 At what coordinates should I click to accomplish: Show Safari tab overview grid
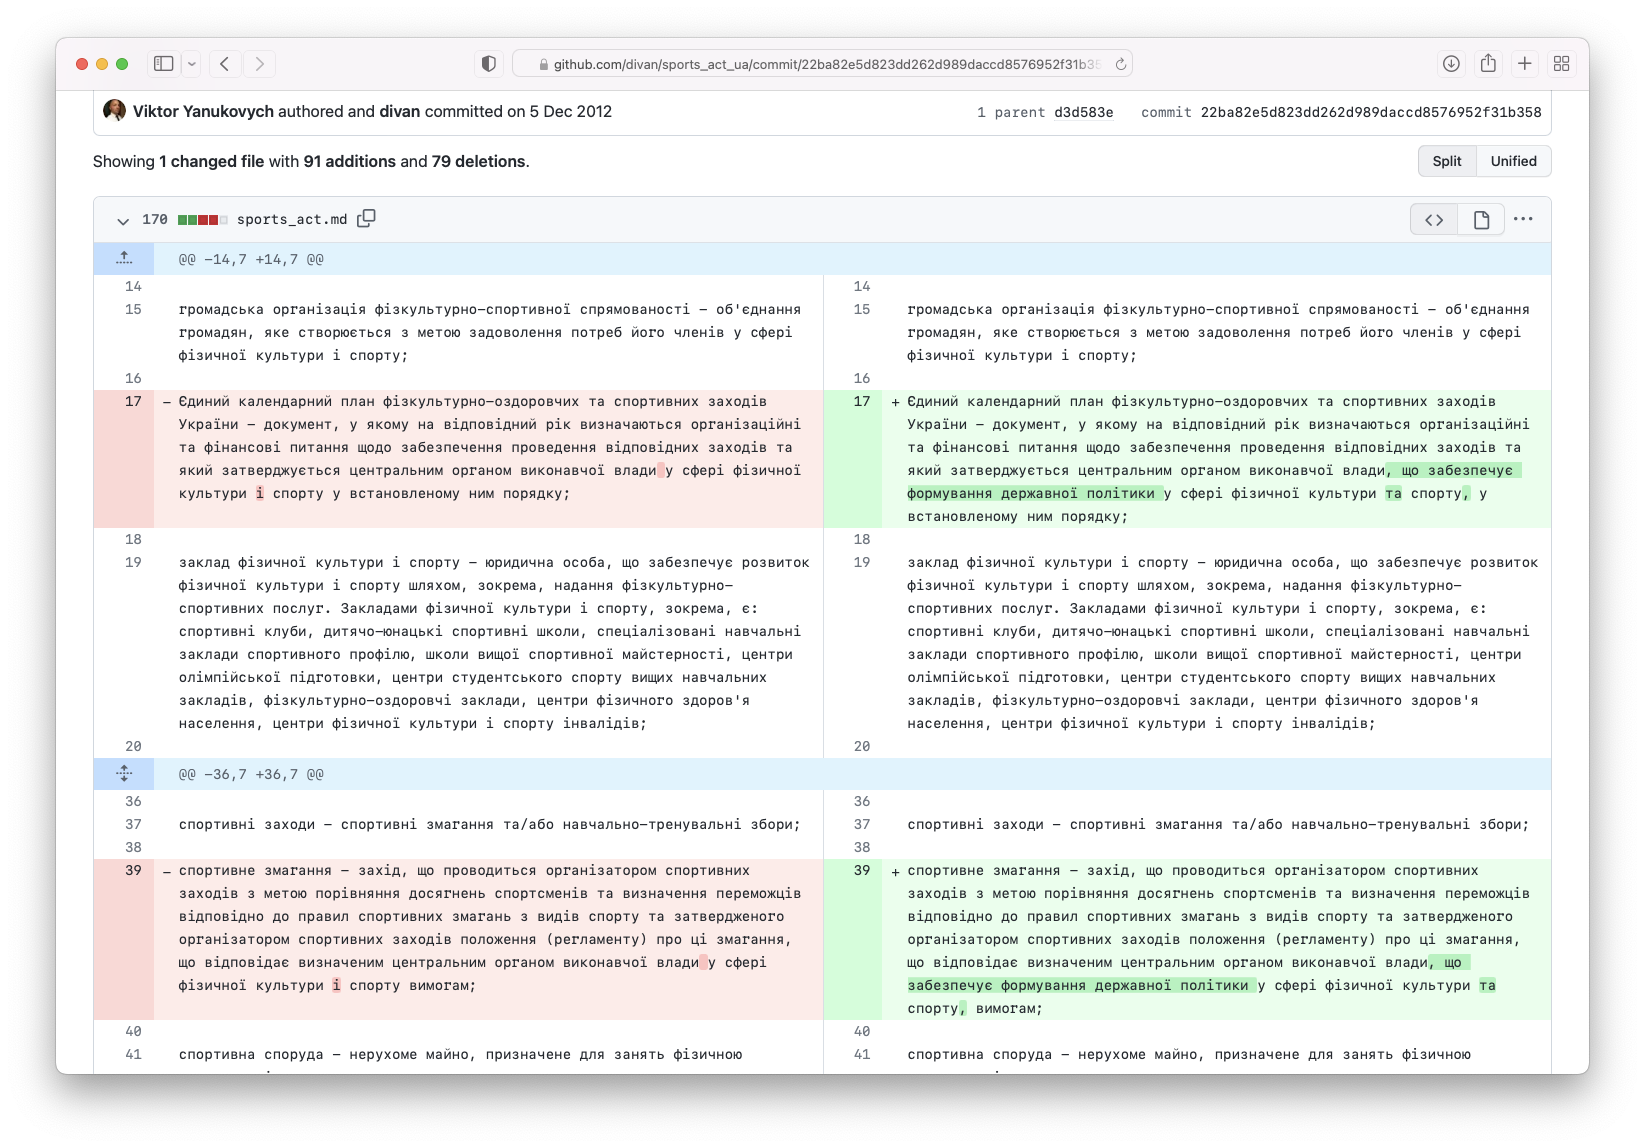1561,64
